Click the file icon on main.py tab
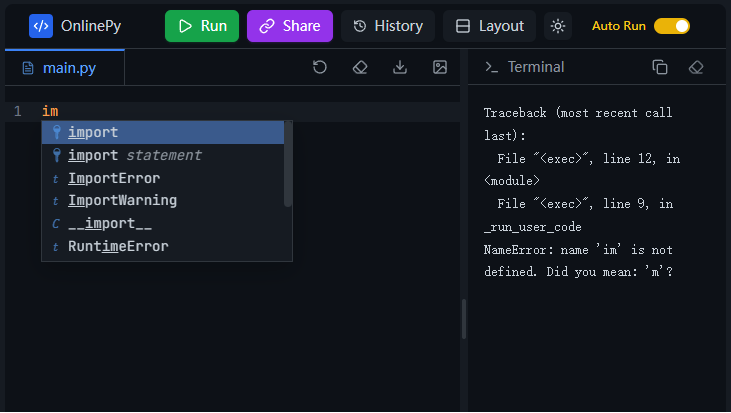 click(28, 68)
